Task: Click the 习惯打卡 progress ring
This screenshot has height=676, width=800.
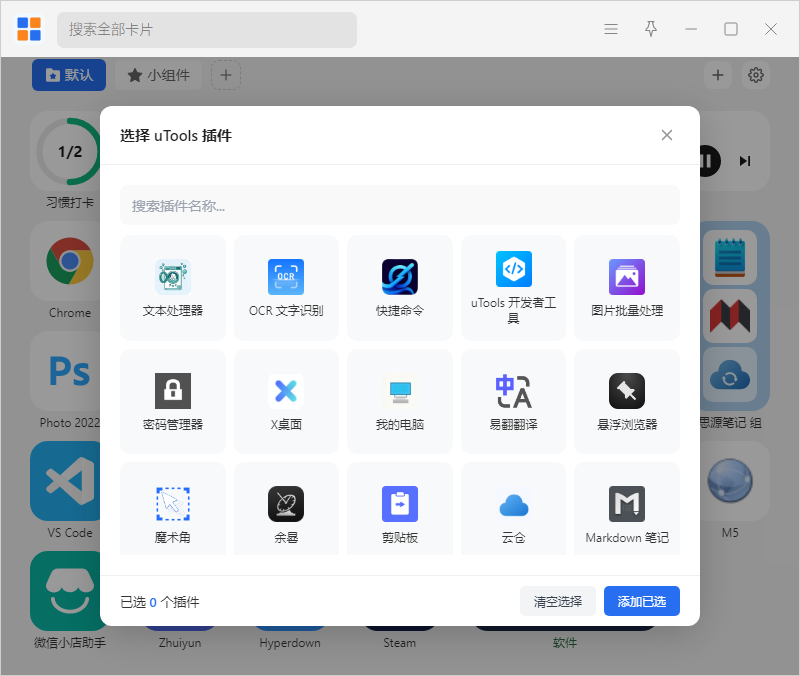Action: [x=69, y=152]
